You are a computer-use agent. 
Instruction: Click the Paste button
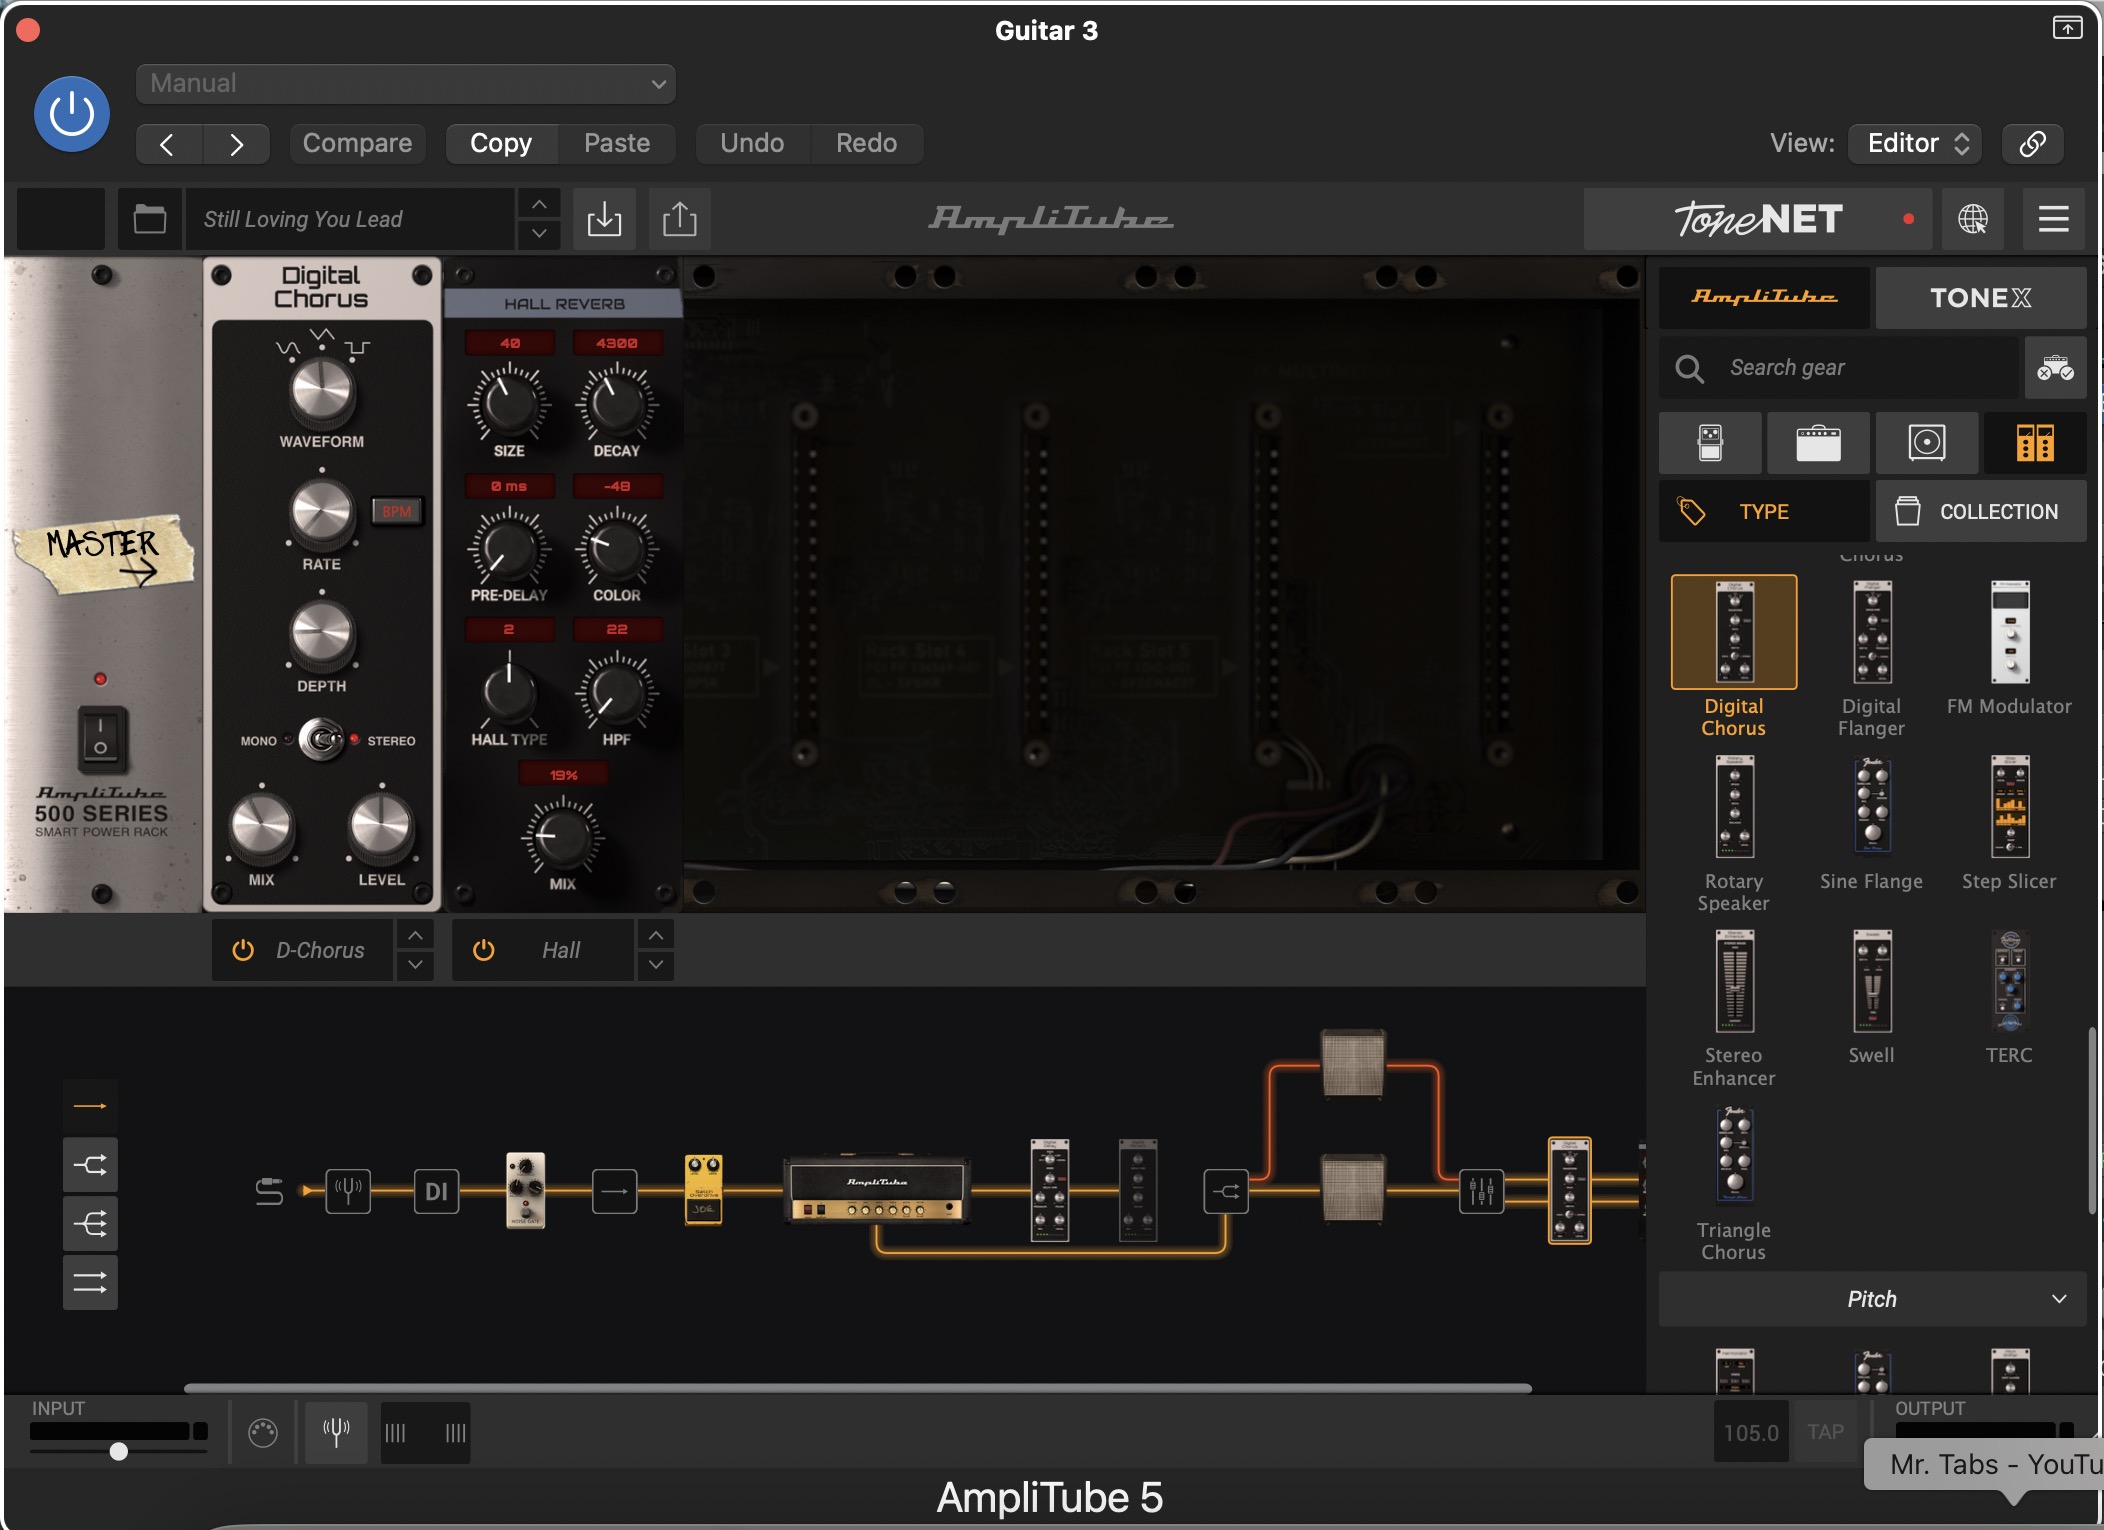coord(617,144)
